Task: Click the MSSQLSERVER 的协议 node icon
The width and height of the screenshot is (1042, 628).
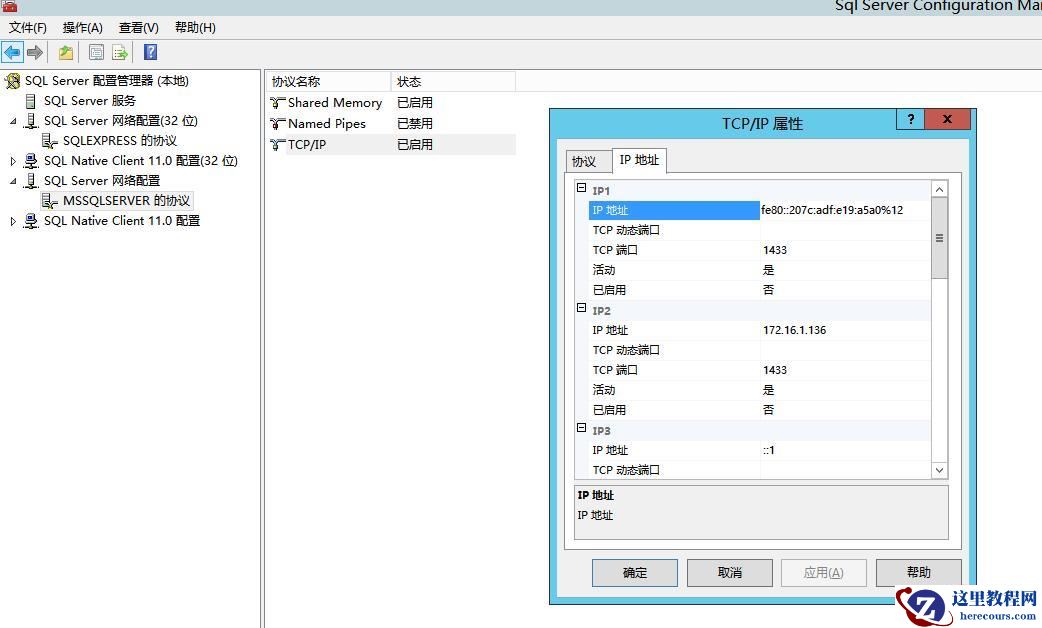Action: [51, 200]
